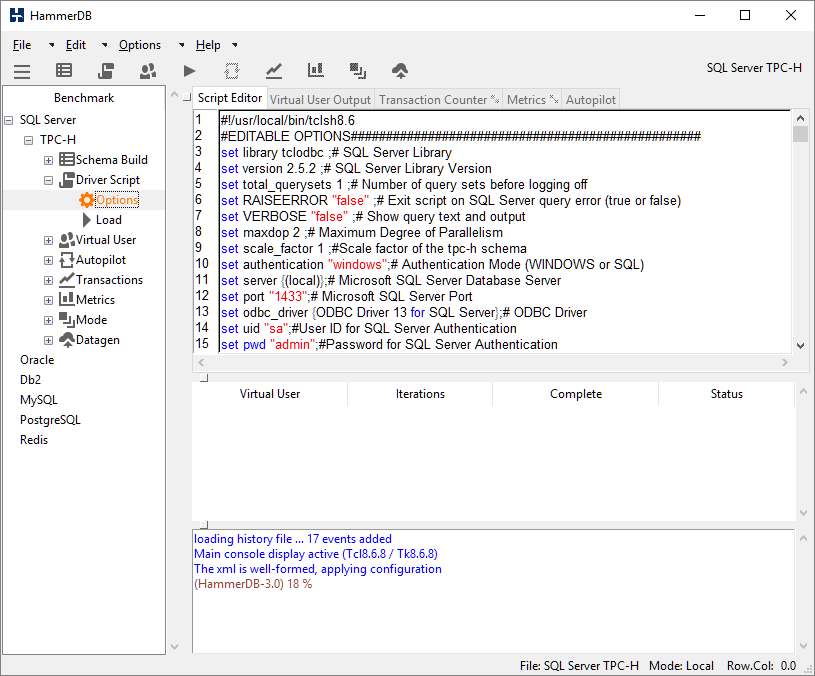Collapse the Driver Script node

[48, 180]
